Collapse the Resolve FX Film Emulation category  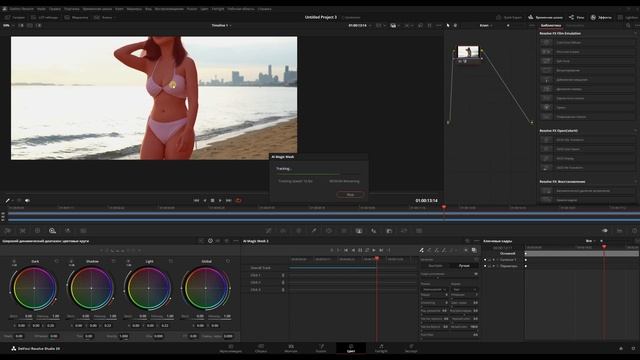pos(635,33)
